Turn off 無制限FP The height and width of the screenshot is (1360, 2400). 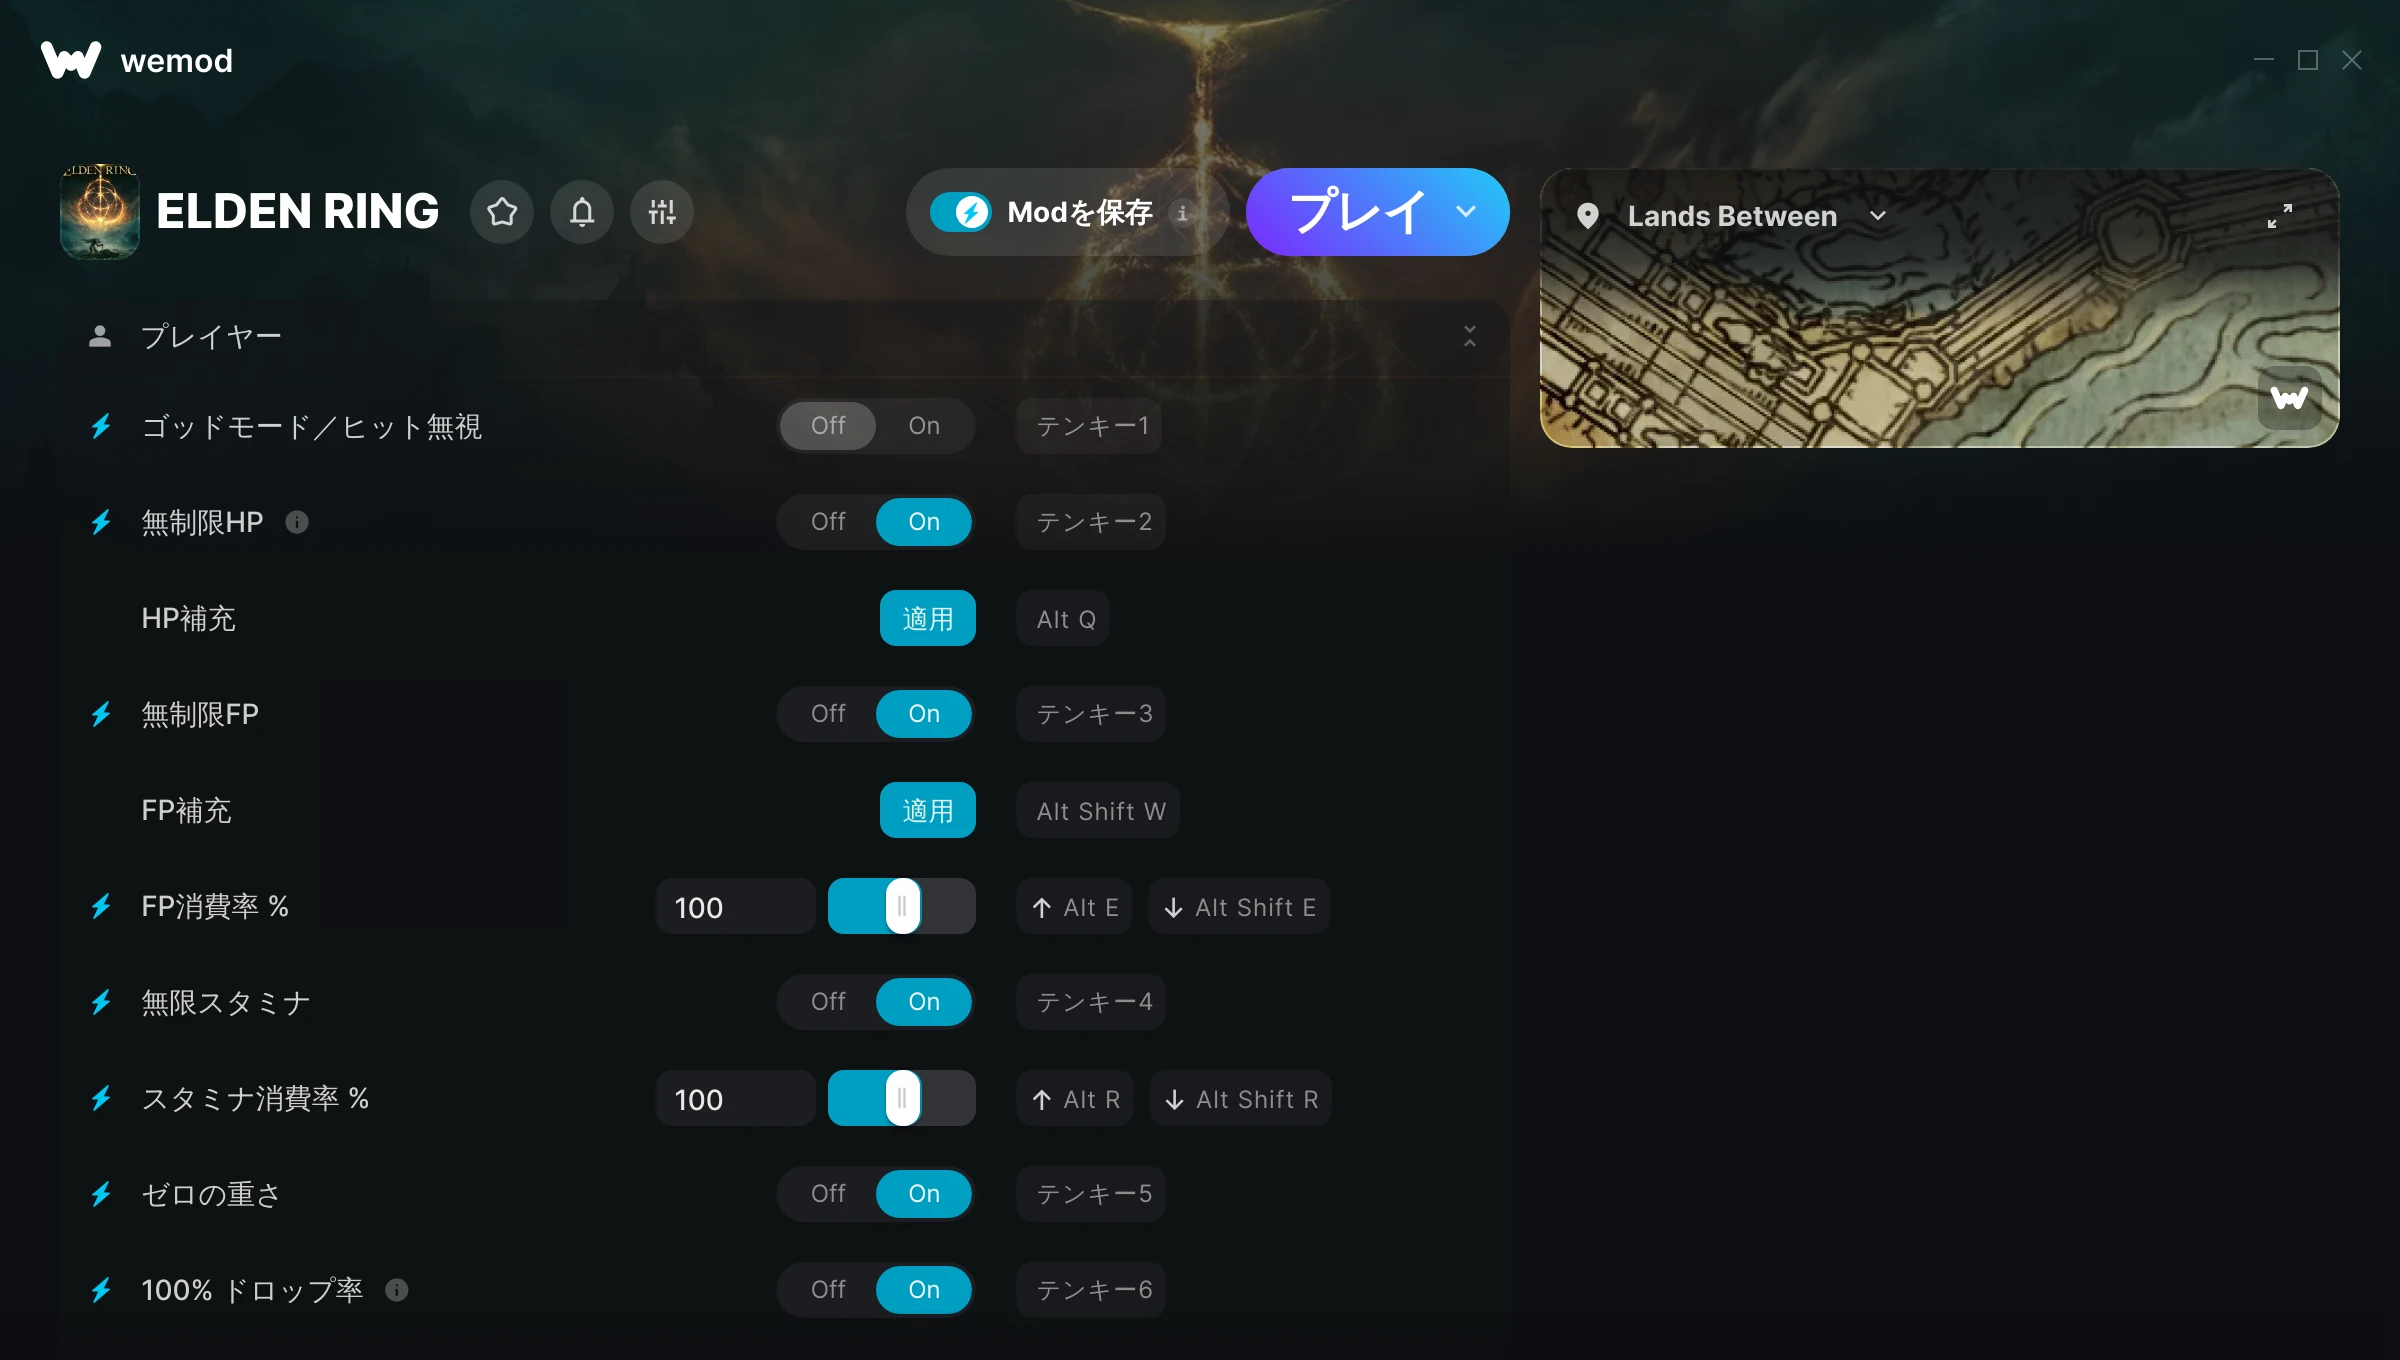[828, 714]
